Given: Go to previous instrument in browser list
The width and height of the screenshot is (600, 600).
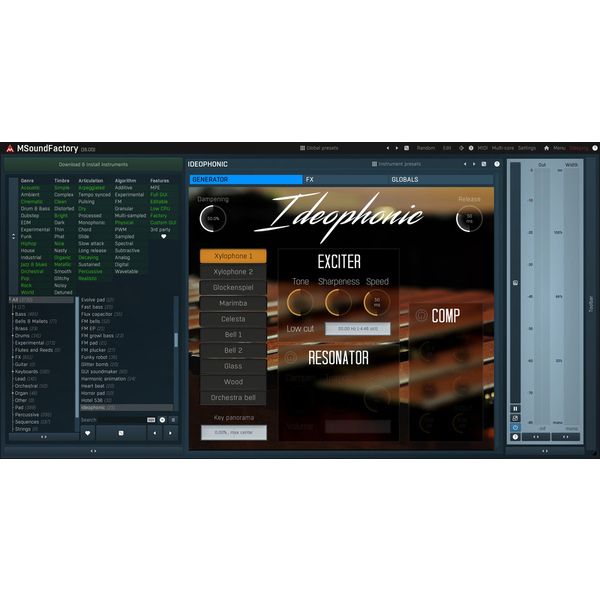Looking at the screenshot, I should (x=155, y=433).
